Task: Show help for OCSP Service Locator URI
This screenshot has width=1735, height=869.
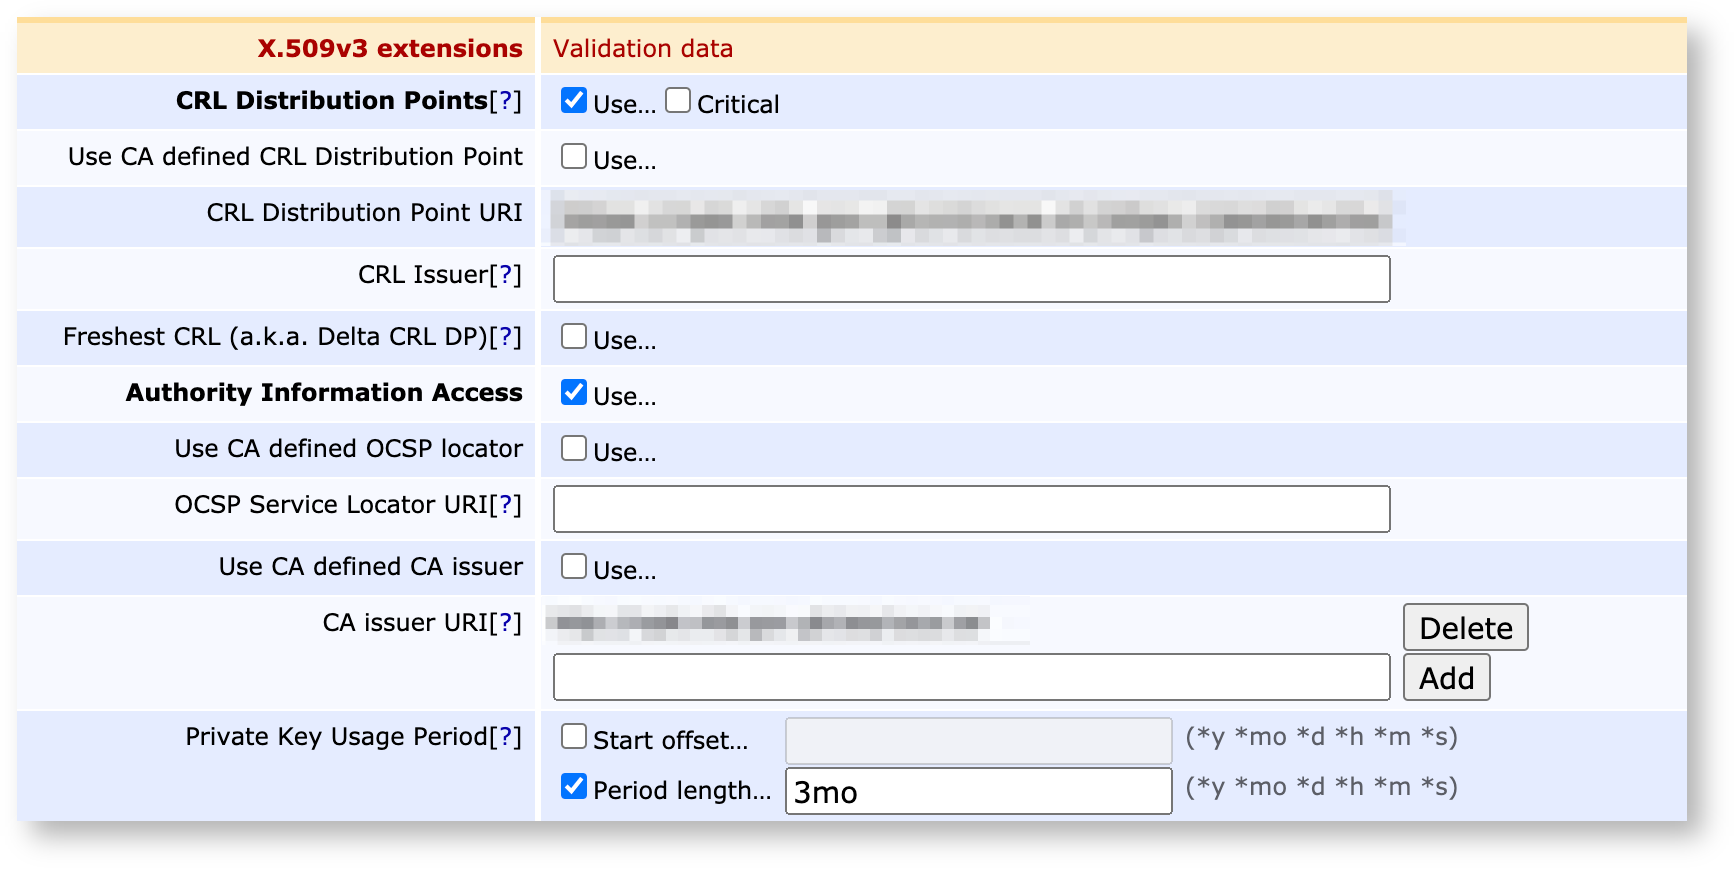Action: (x=505, y=505)
